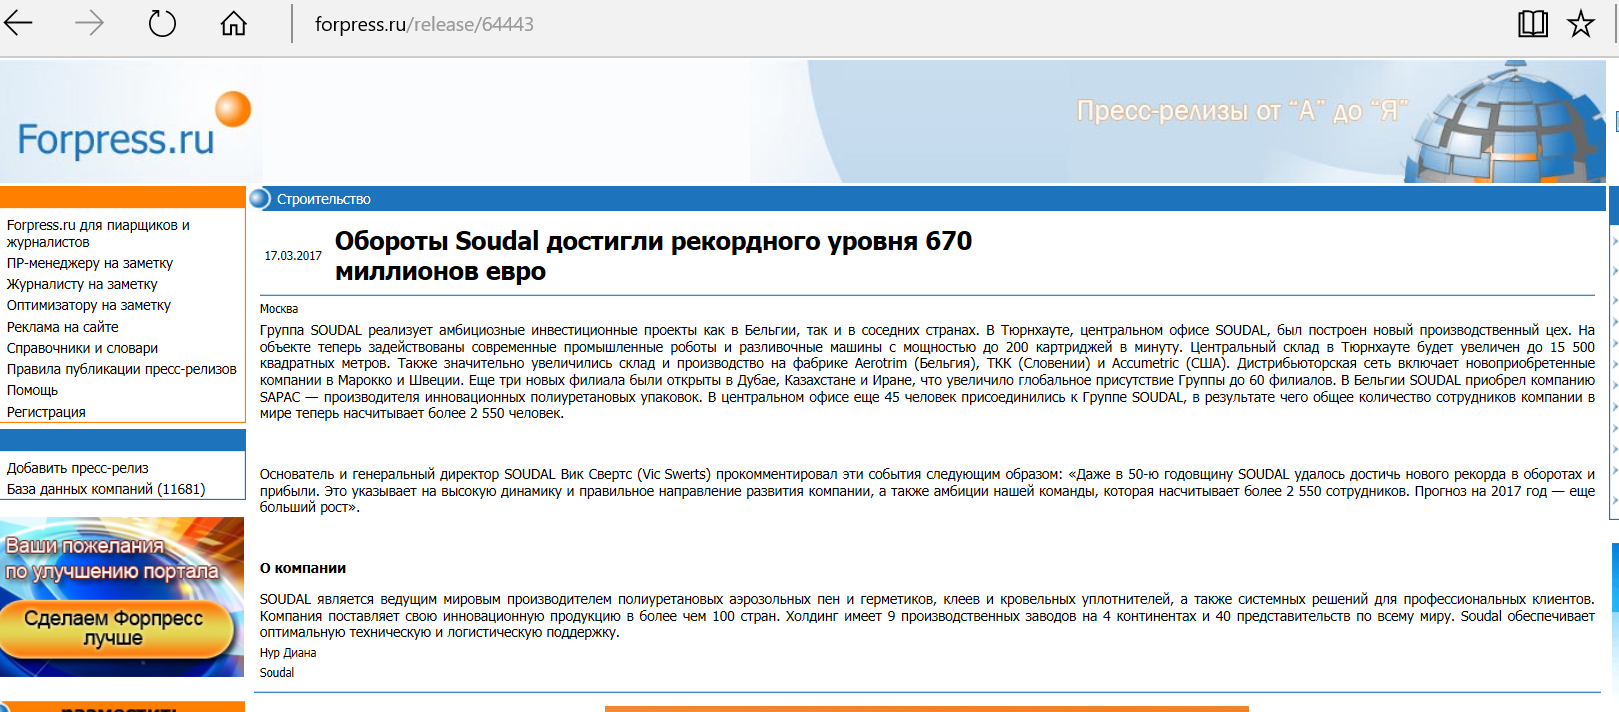The width and height of the screenshot is (1619, 712).
Task: Click 'Пресс-релизы от "А" до "Я"' banner text
Action: tap(1242, 110)
